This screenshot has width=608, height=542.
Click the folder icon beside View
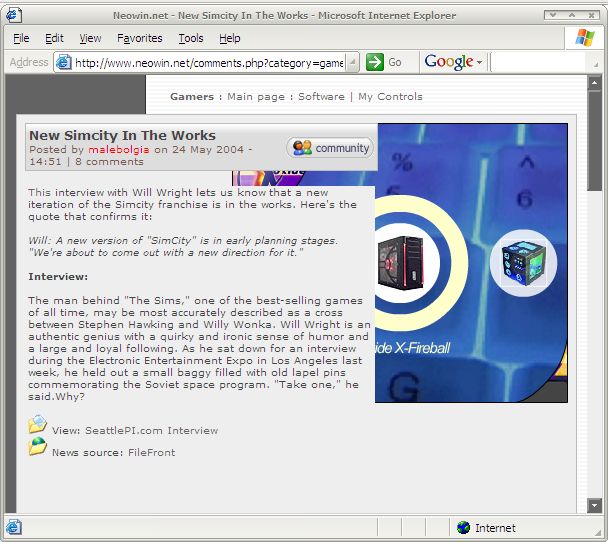pos(38,424)
